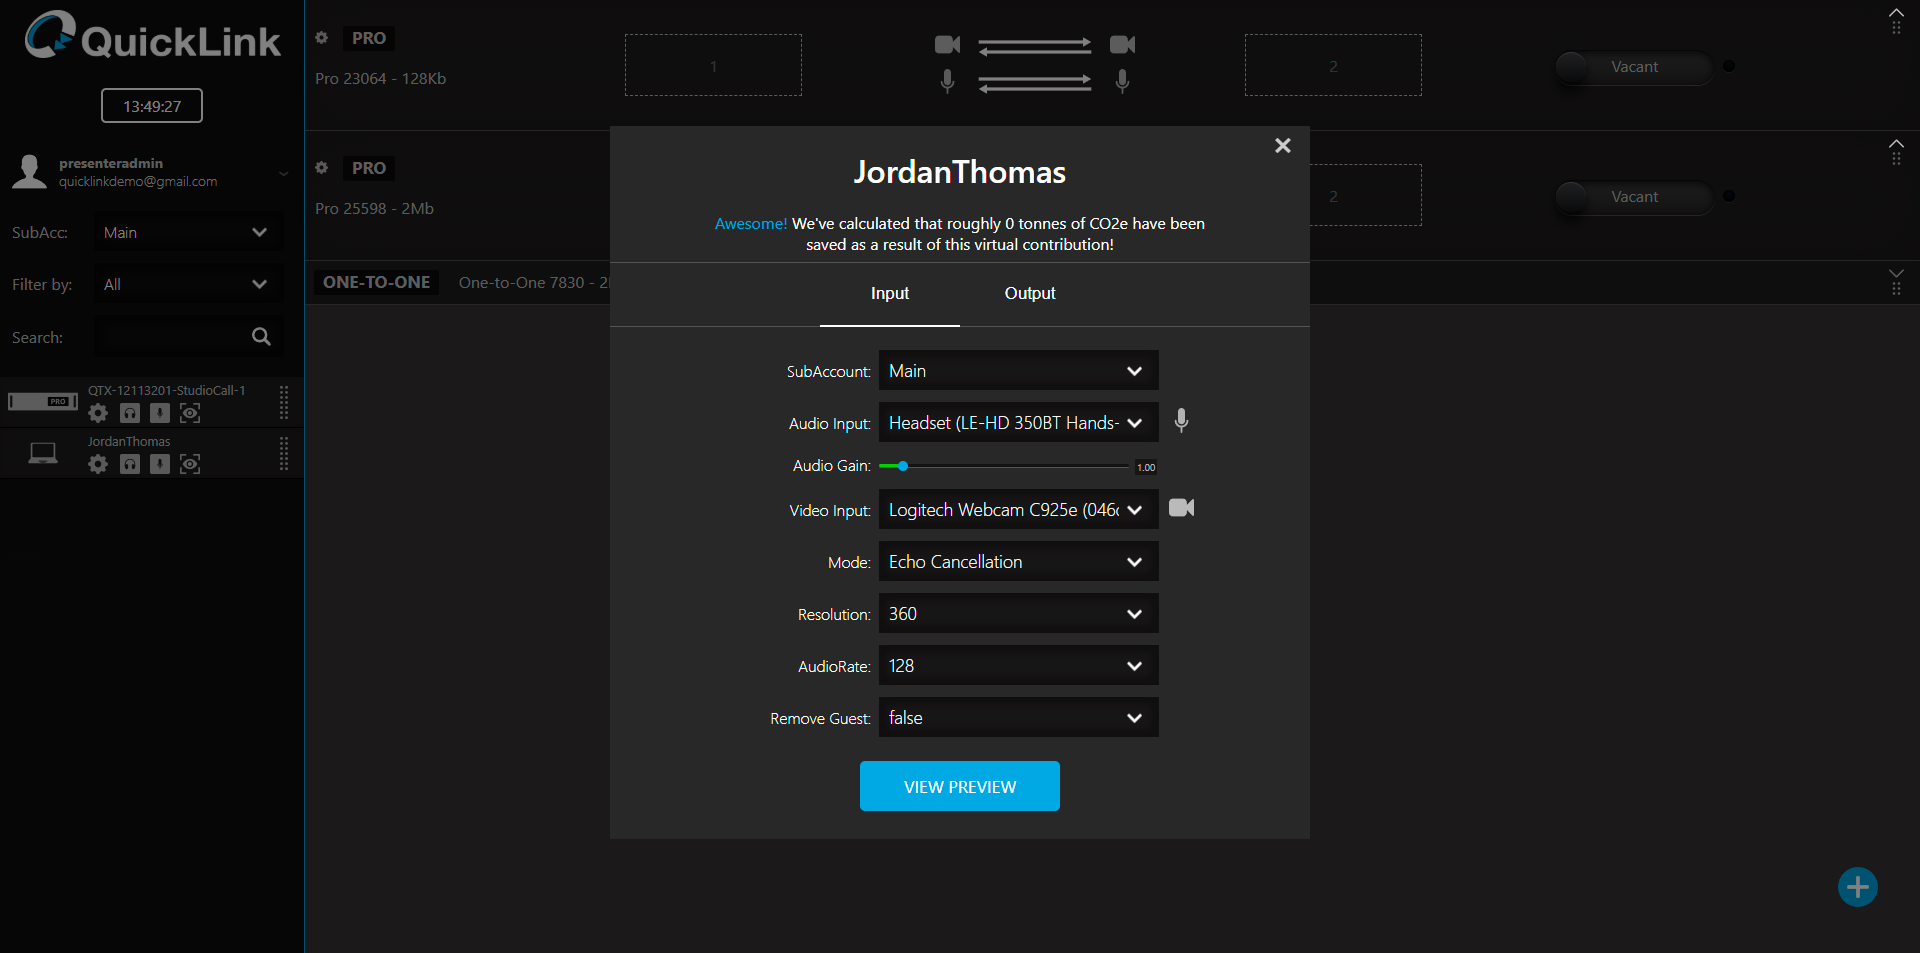Click the eye preview icon for JordanThomas

(x=190, y=464)
